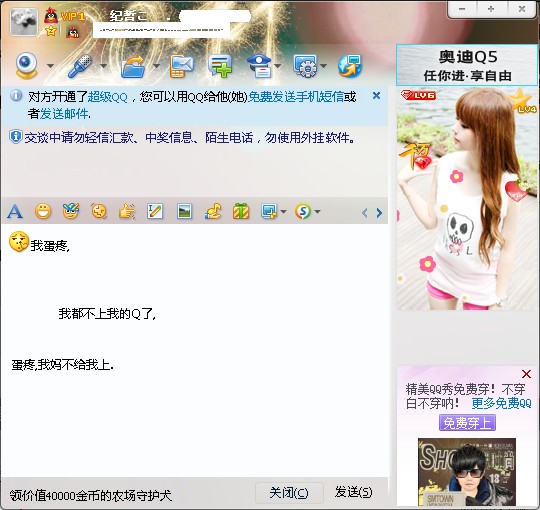
Task: Expand the report dropdown arrow
Action: click(x=278, y=65)
